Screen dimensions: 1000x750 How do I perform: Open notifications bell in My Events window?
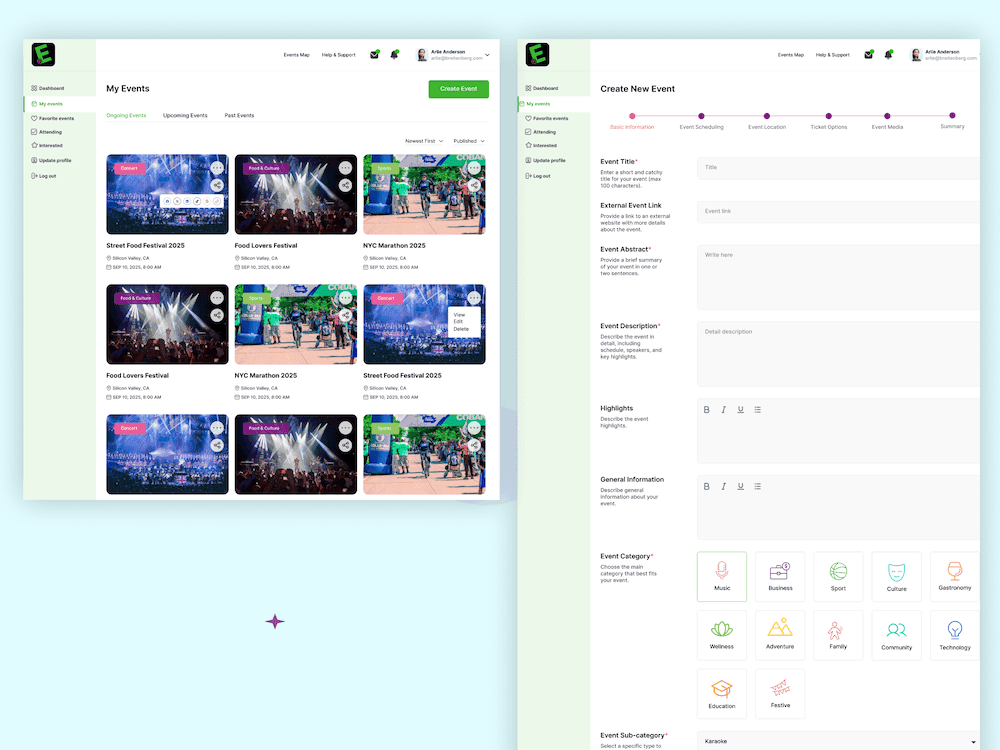click(x=394, y=55)
